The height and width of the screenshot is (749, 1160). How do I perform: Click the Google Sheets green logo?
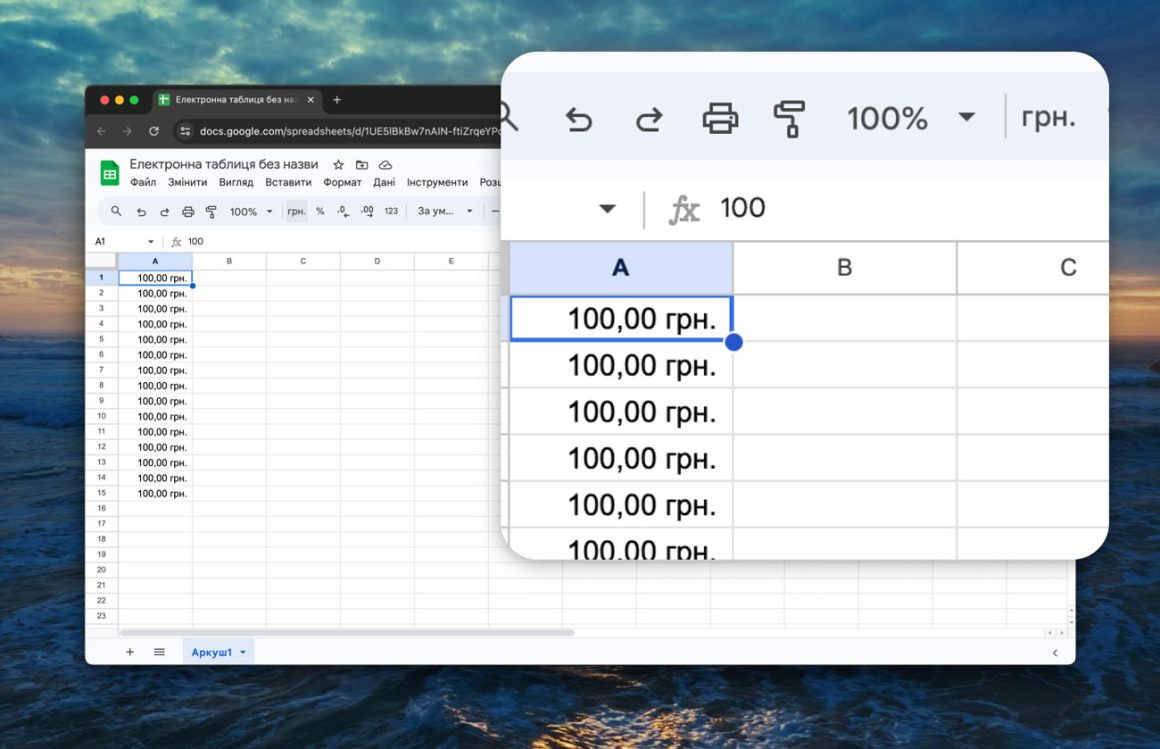pyautogui.click(x=110, y=173)
